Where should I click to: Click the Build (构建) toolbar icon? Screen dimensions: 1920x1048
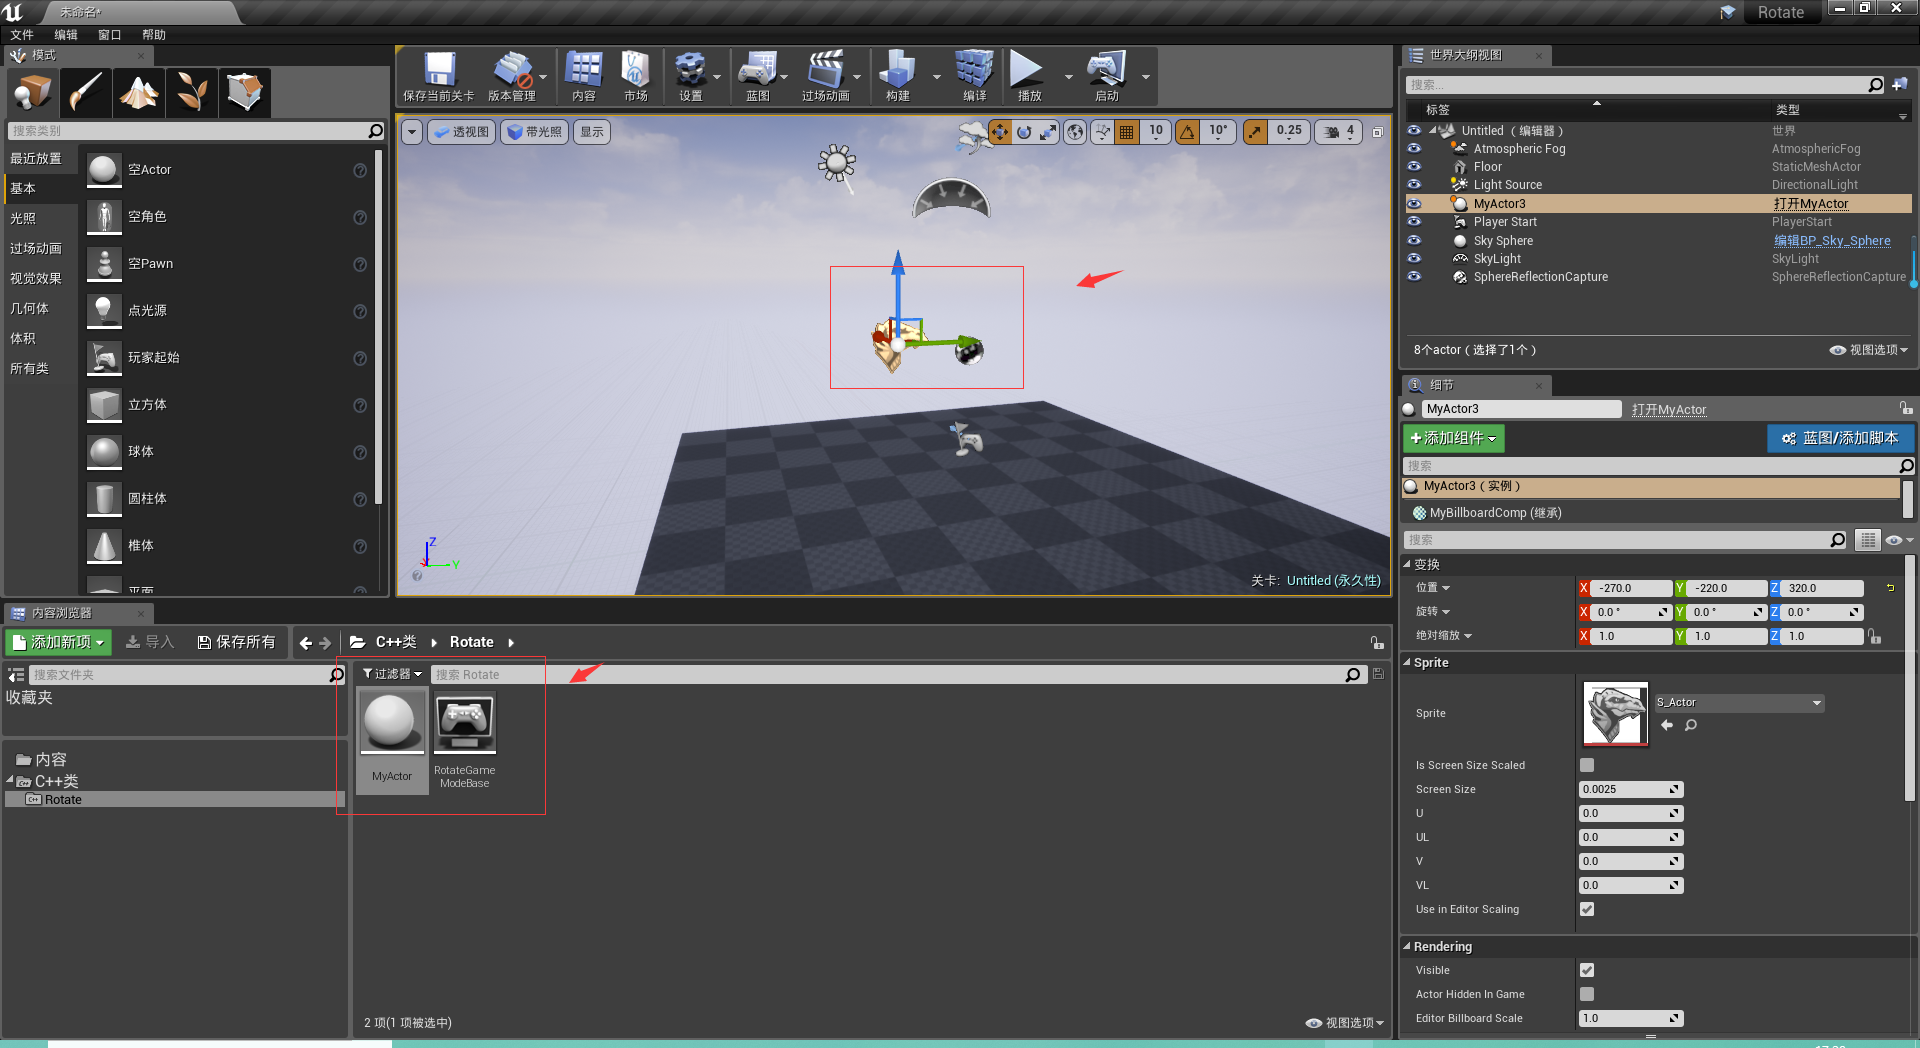click(x=898, y=77)
